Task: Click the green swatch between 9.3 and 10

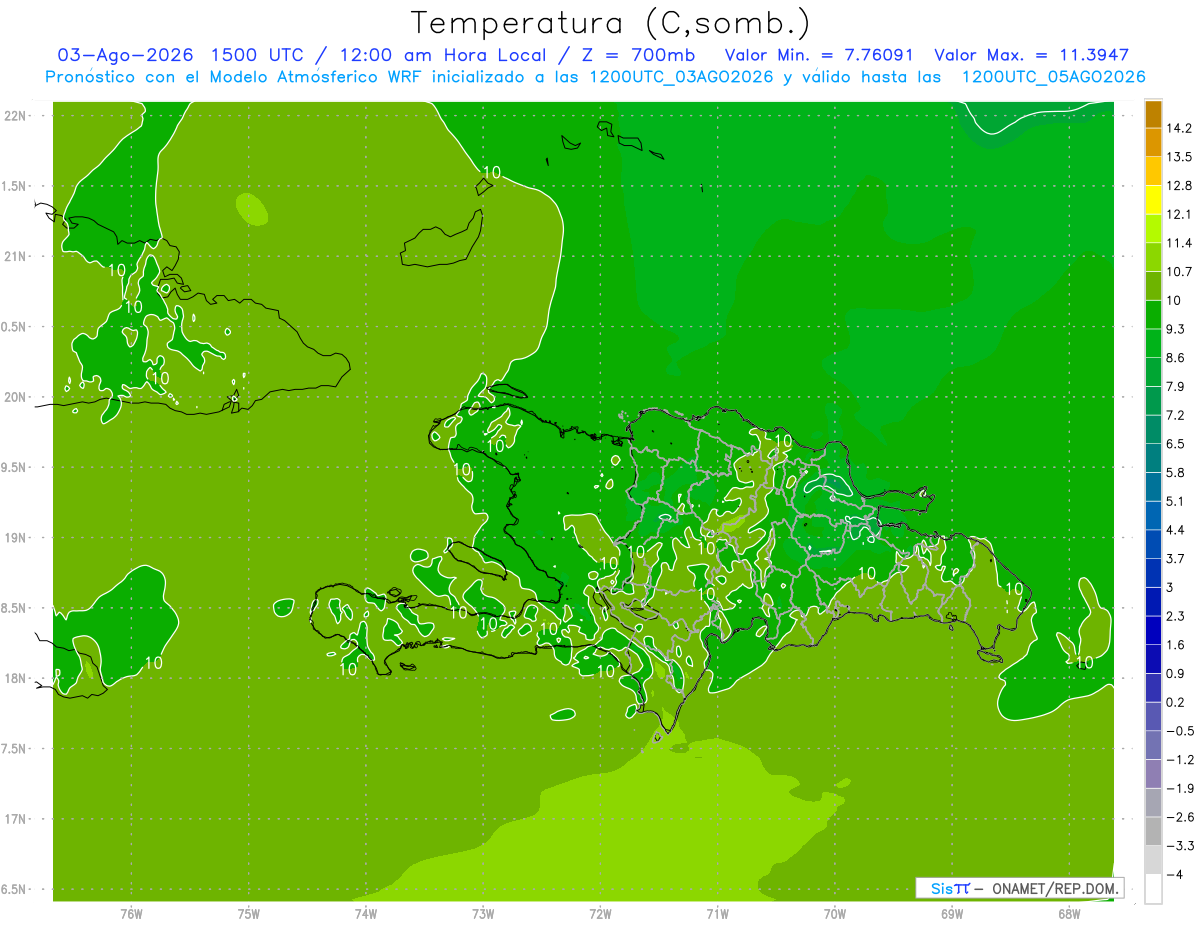Action: pos(1153,315)
